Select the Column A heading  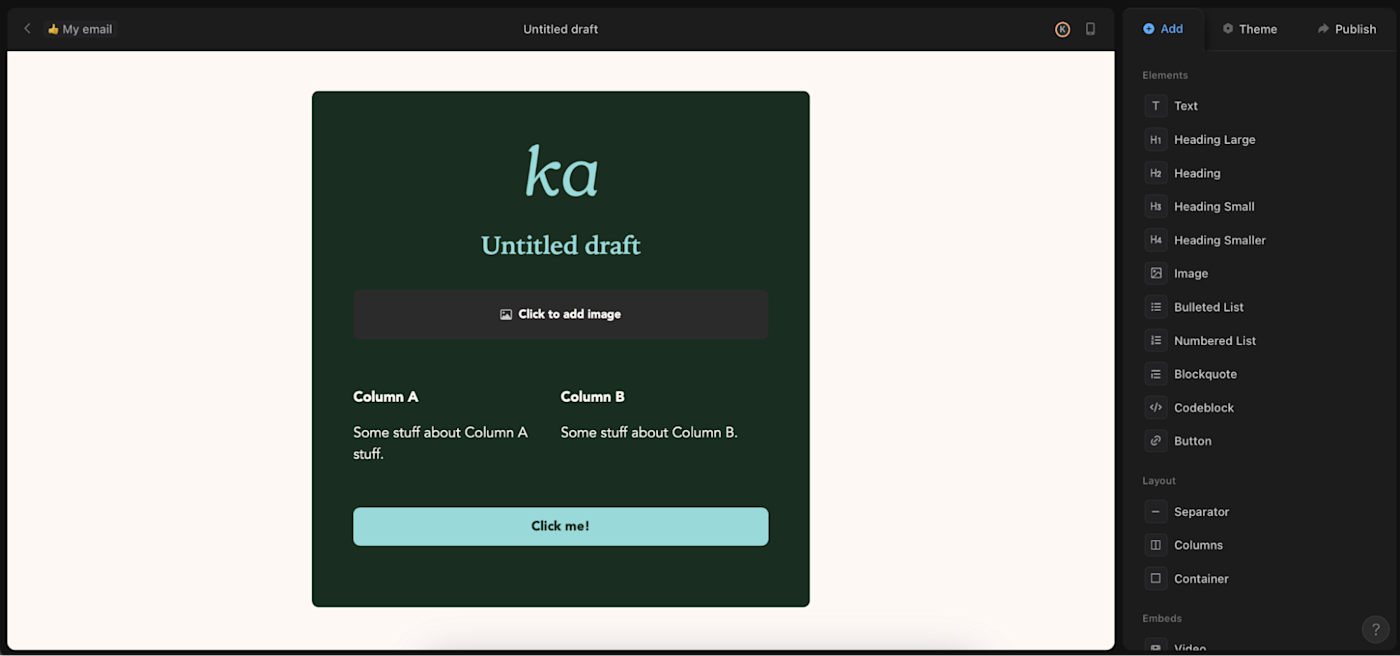tap(386, 397)
